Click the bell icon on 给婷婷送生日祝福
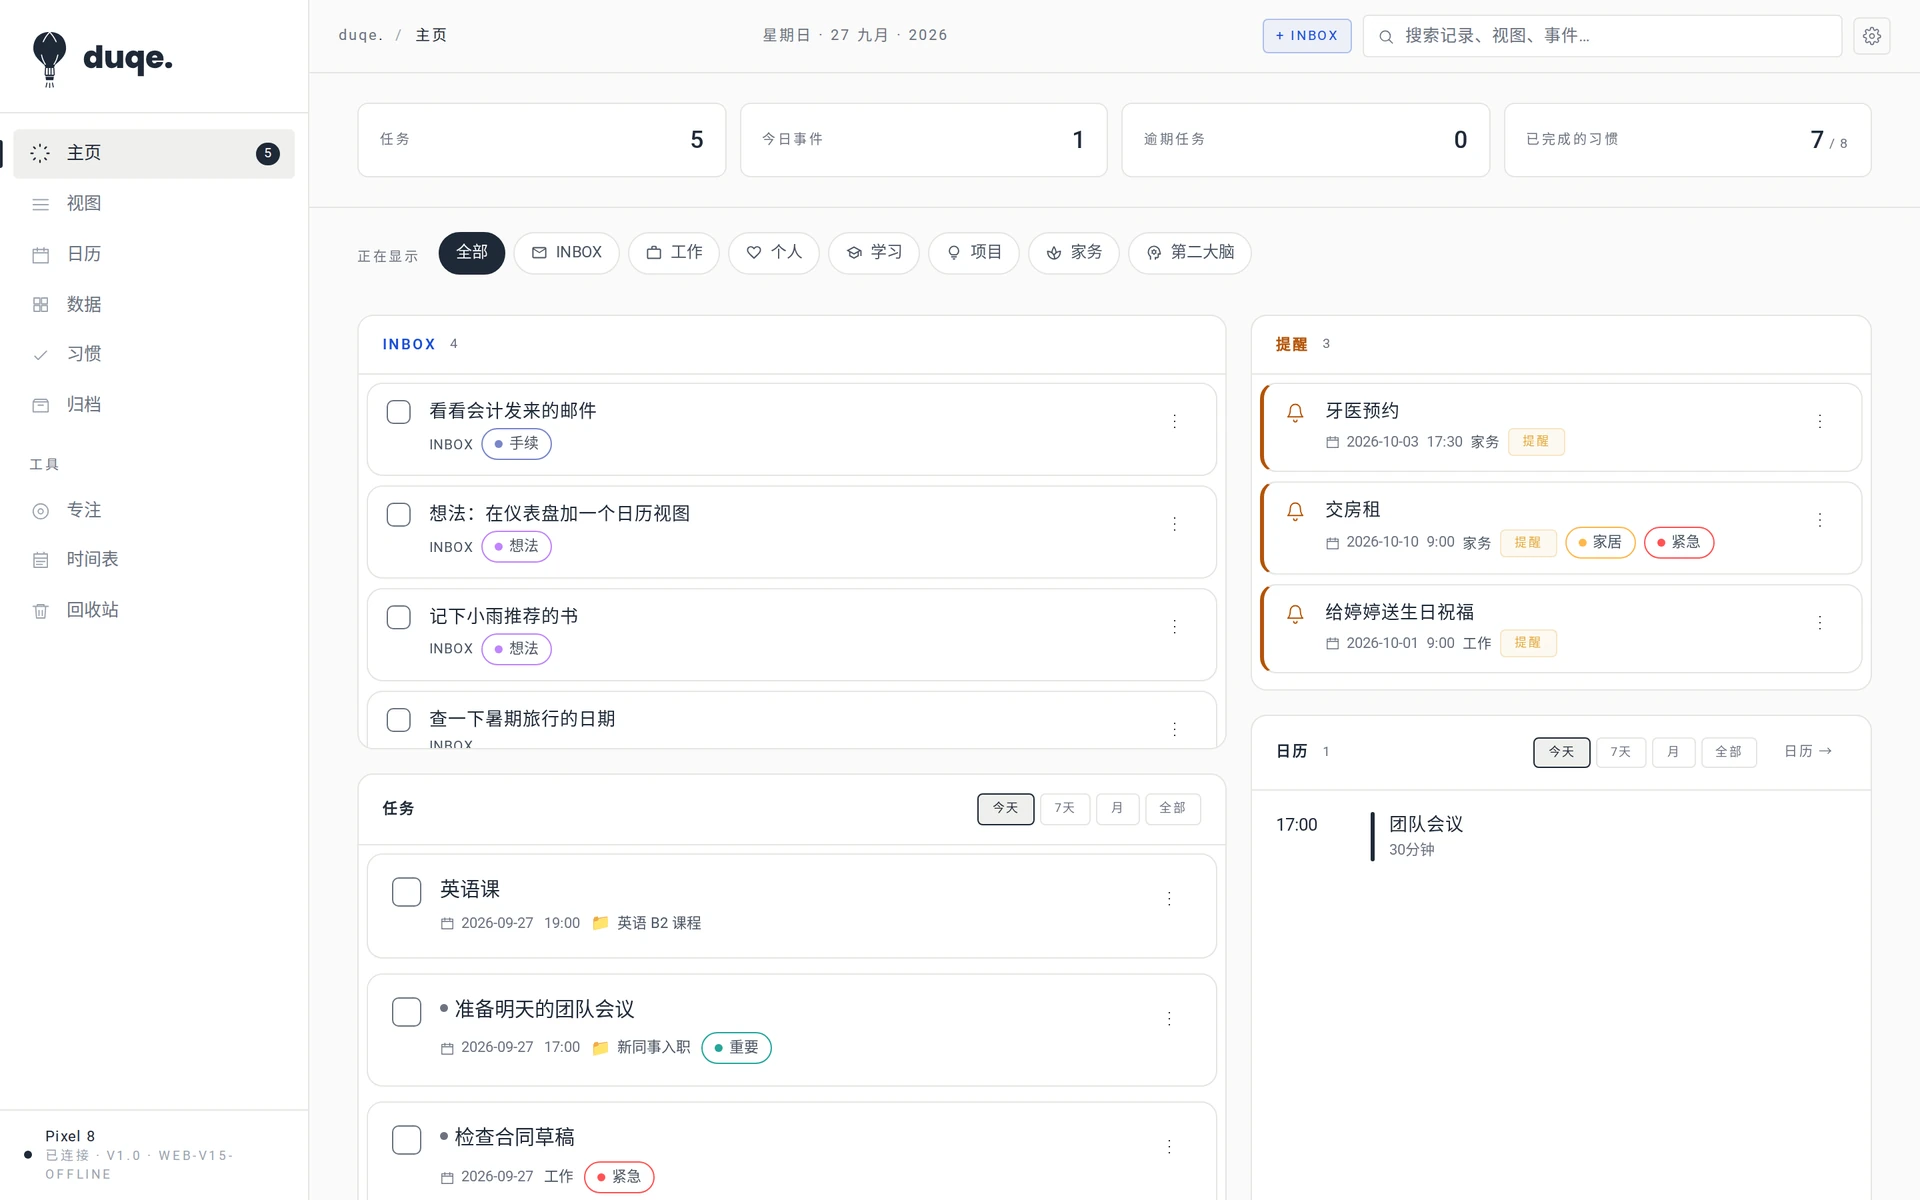The height and width of the screenshot is (1200, 1920). click(x=1295, y=614)
